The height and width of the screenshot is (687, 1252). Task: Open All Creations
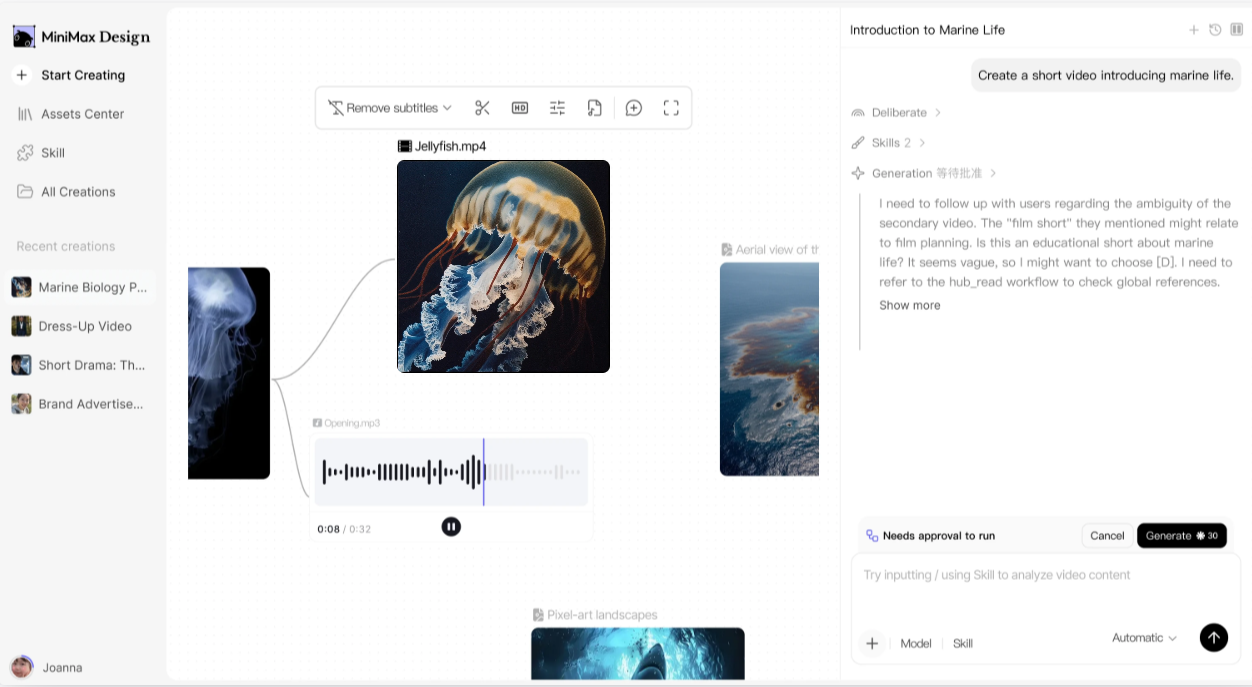66,192
